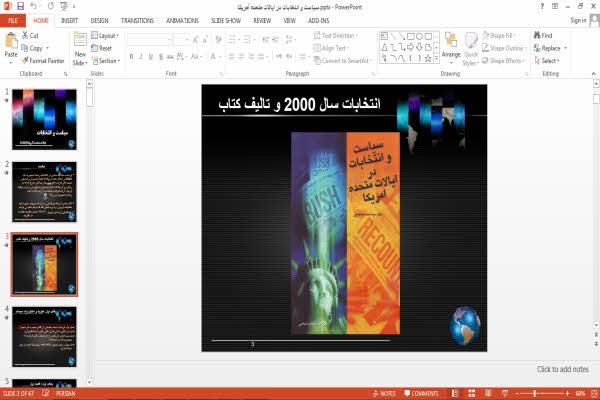Click Decrease Font Size icon
This screenshot has width=600, height=400.
205,39
